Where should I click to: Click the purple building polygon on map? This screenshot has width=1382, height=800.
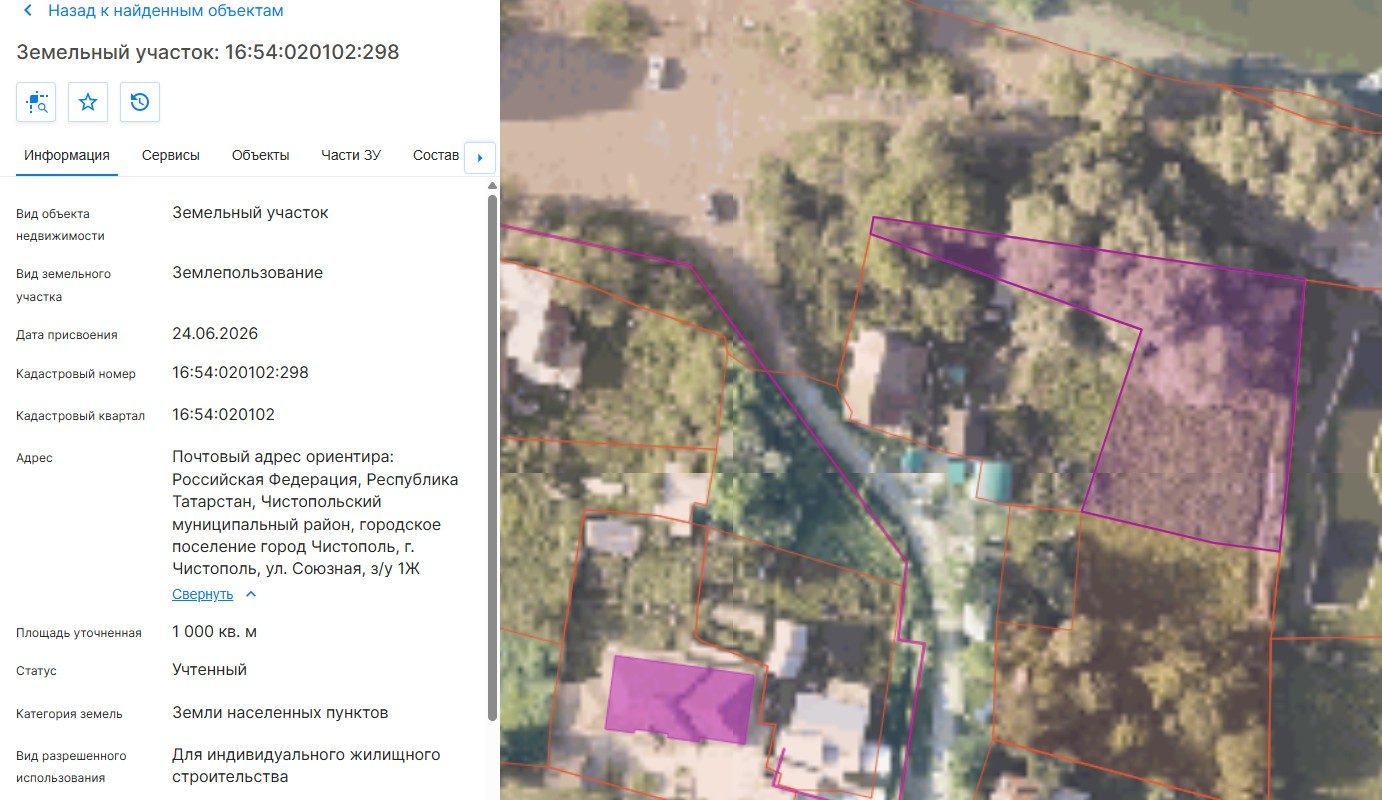click(x=679, y=699)
